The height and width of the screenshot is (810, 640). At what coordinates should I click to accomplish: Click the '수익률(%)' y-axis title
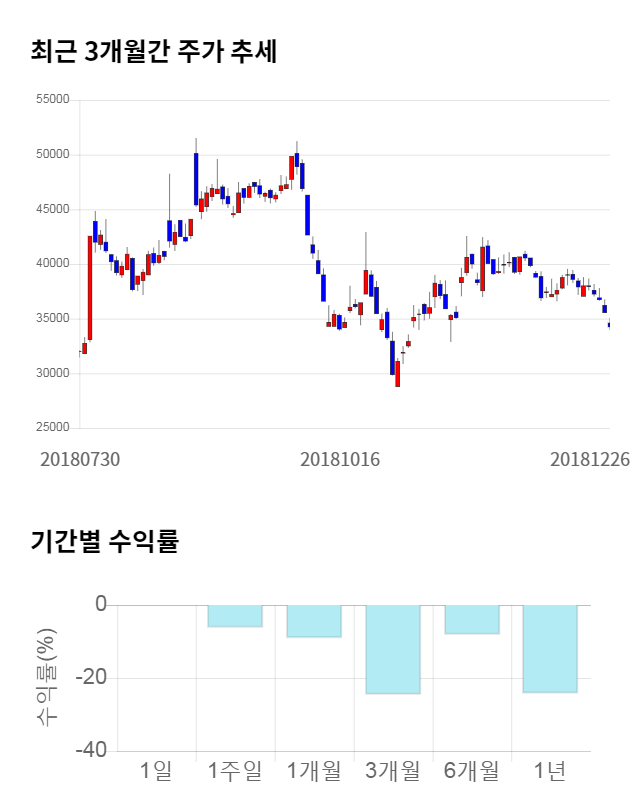(x=47, y=678)
